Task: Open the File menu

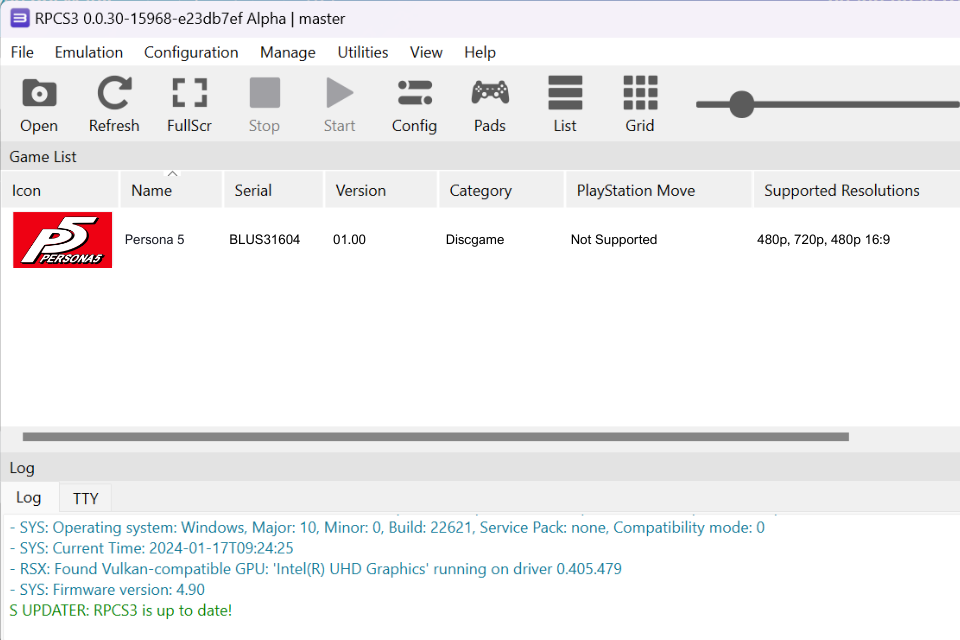Action: point(22,53)
